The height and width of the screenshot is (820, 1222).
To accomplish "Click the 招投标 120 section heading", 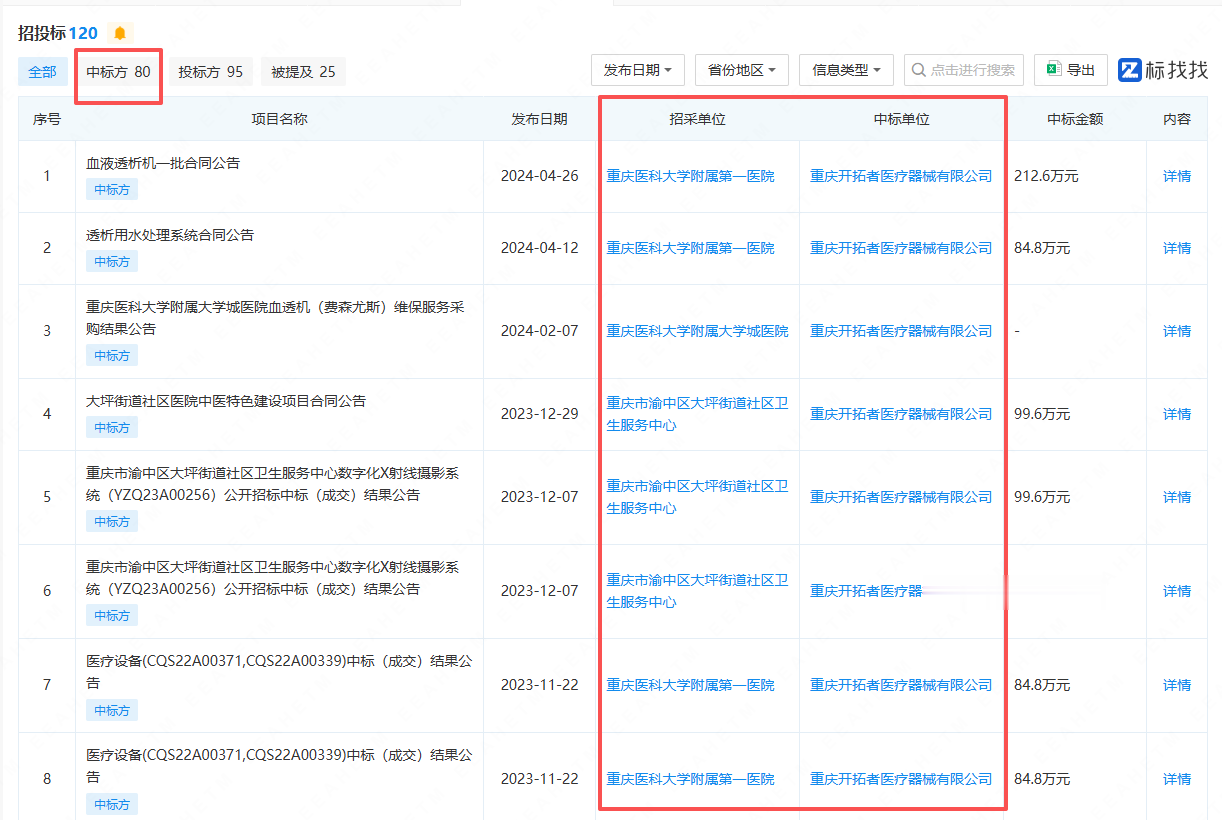I will click(x=58, y=33).
